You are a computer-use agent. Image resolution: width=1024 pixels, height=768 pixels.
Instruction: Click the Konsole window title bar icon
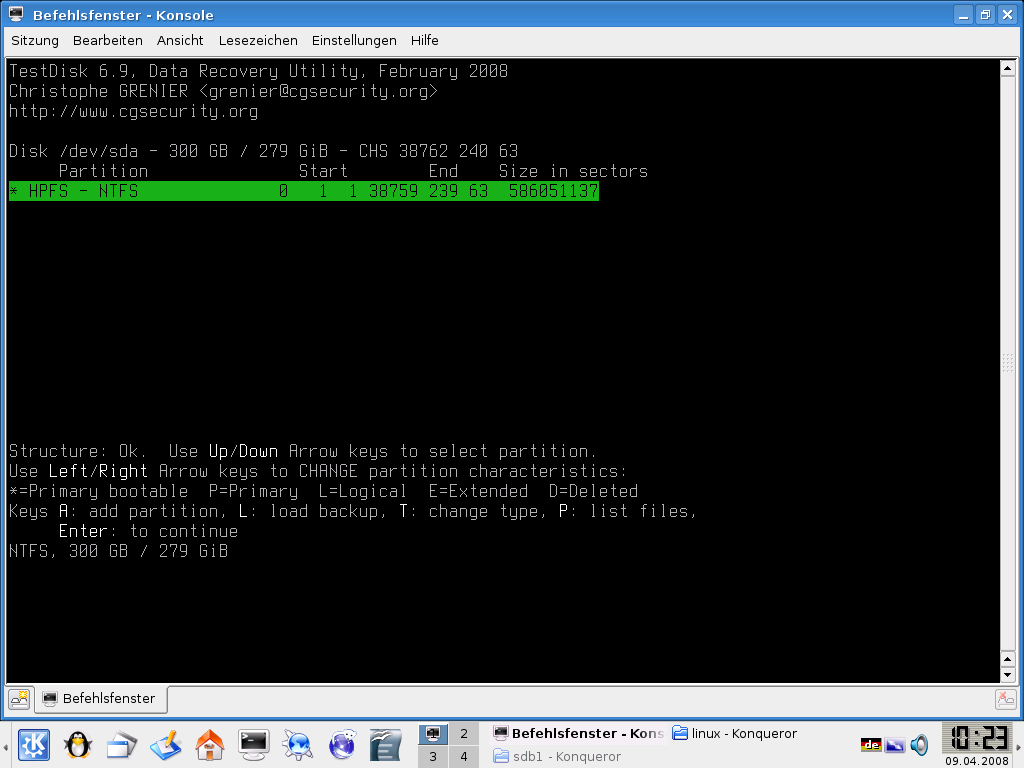[16, 14]
